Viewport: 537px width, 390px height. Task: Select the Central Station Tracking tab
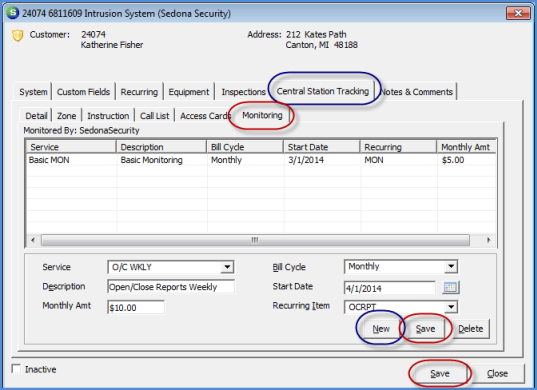[x=323, y=91]
